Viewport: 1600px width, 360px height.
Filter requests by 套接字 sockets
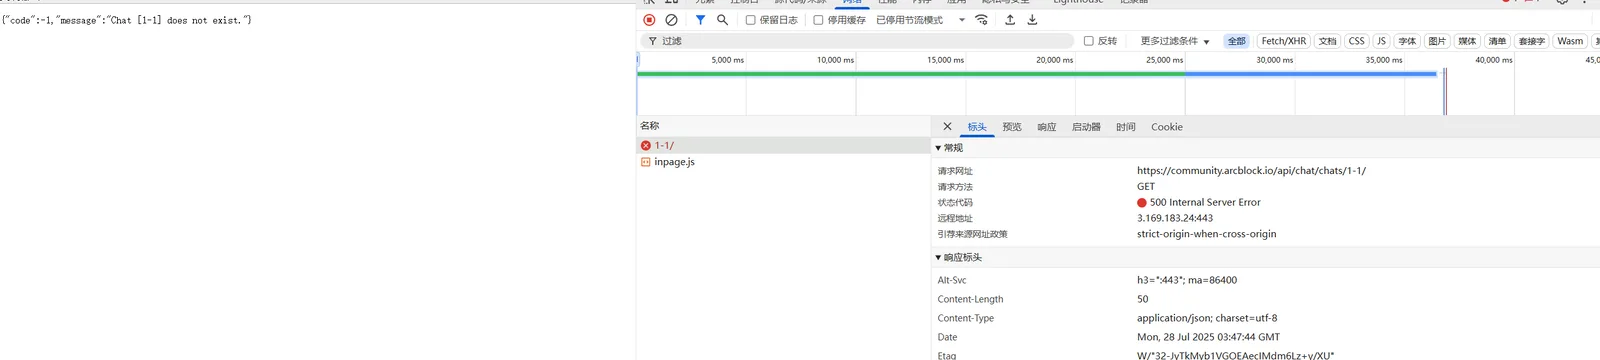point(1532,41)
